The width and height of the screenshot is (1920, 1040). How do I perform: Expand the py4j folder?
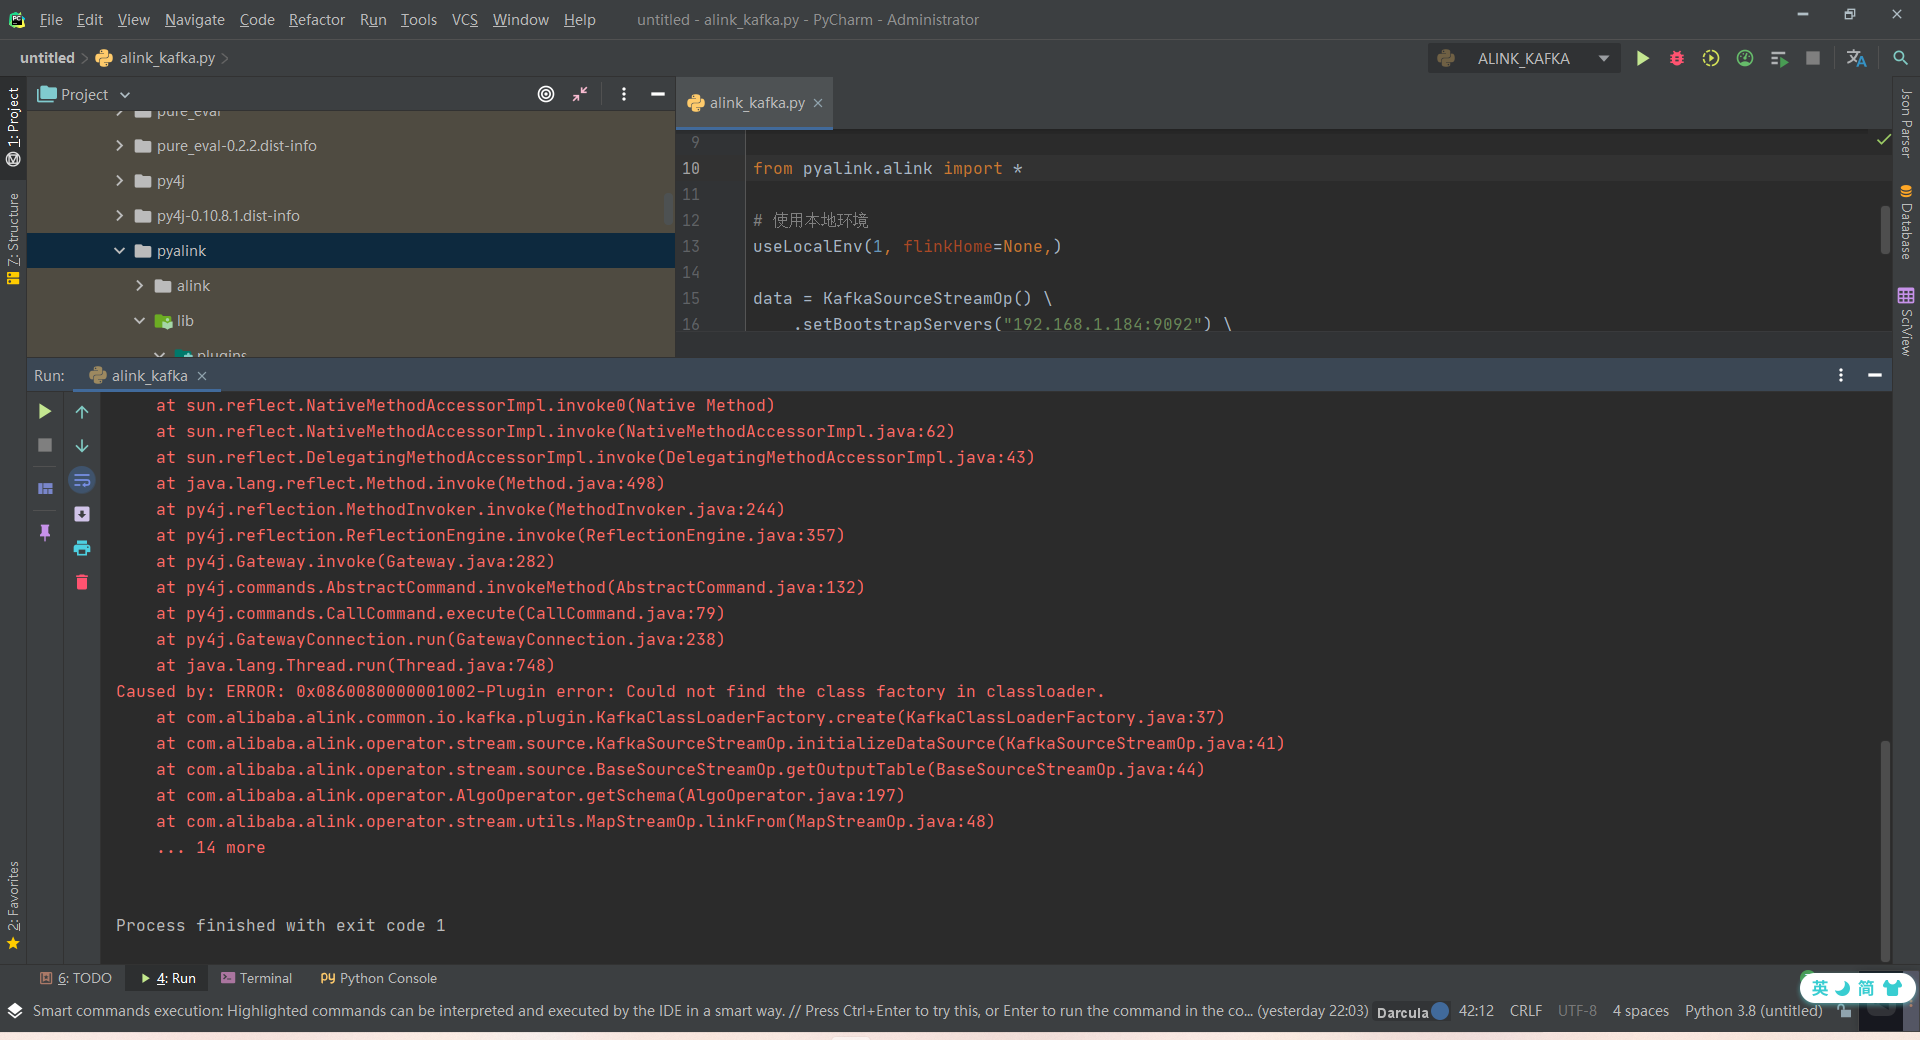pyautogui.click(x=120, y=181)
